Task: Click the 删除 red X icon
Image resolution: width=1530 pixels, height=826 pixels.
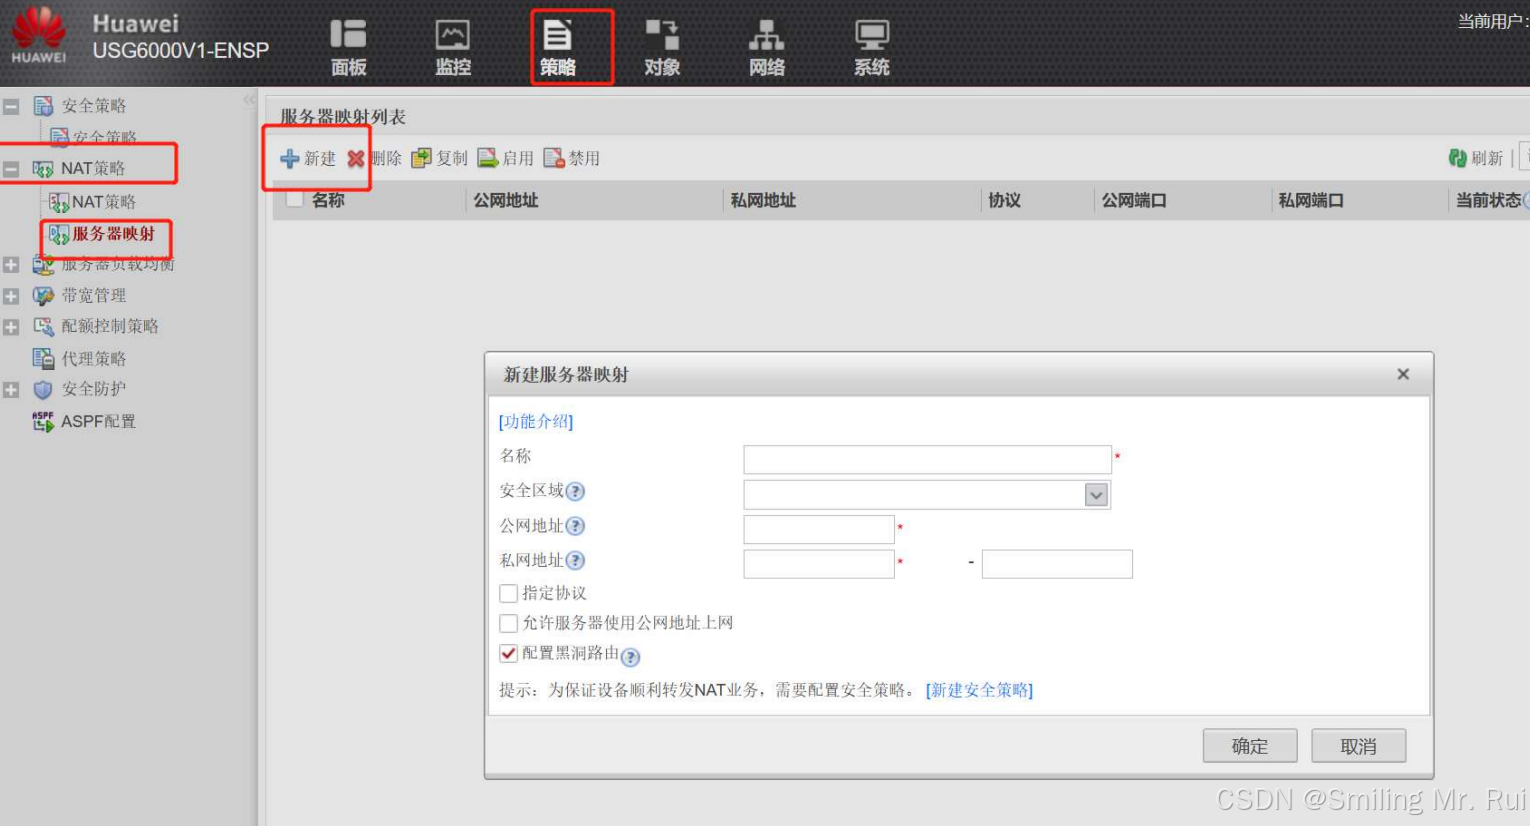Action: (x=356, y=159)
